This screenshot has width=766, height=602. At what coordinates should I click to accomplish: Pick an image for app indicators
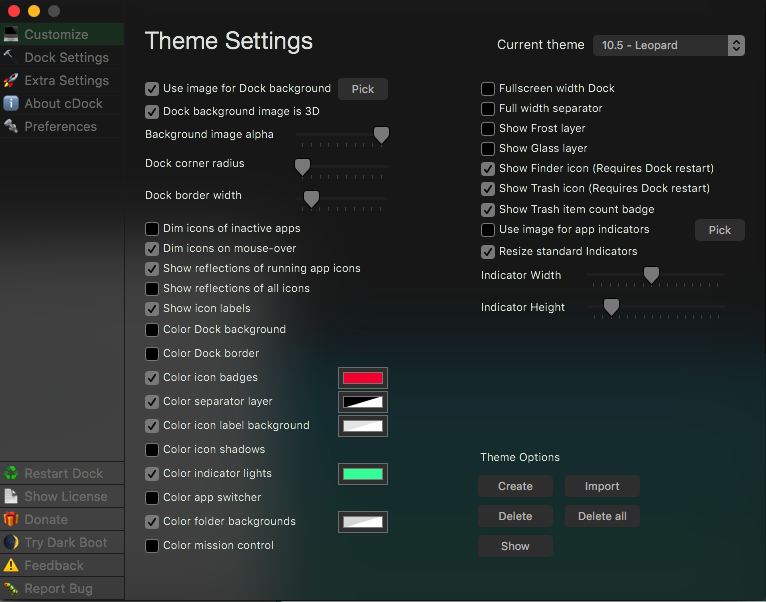pos(720,230)
